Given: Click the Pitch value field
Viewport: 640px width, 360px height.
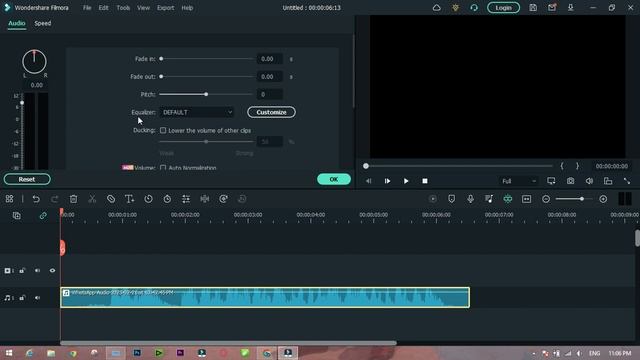Looking at the screenshot, I should [x=269, y=94].
